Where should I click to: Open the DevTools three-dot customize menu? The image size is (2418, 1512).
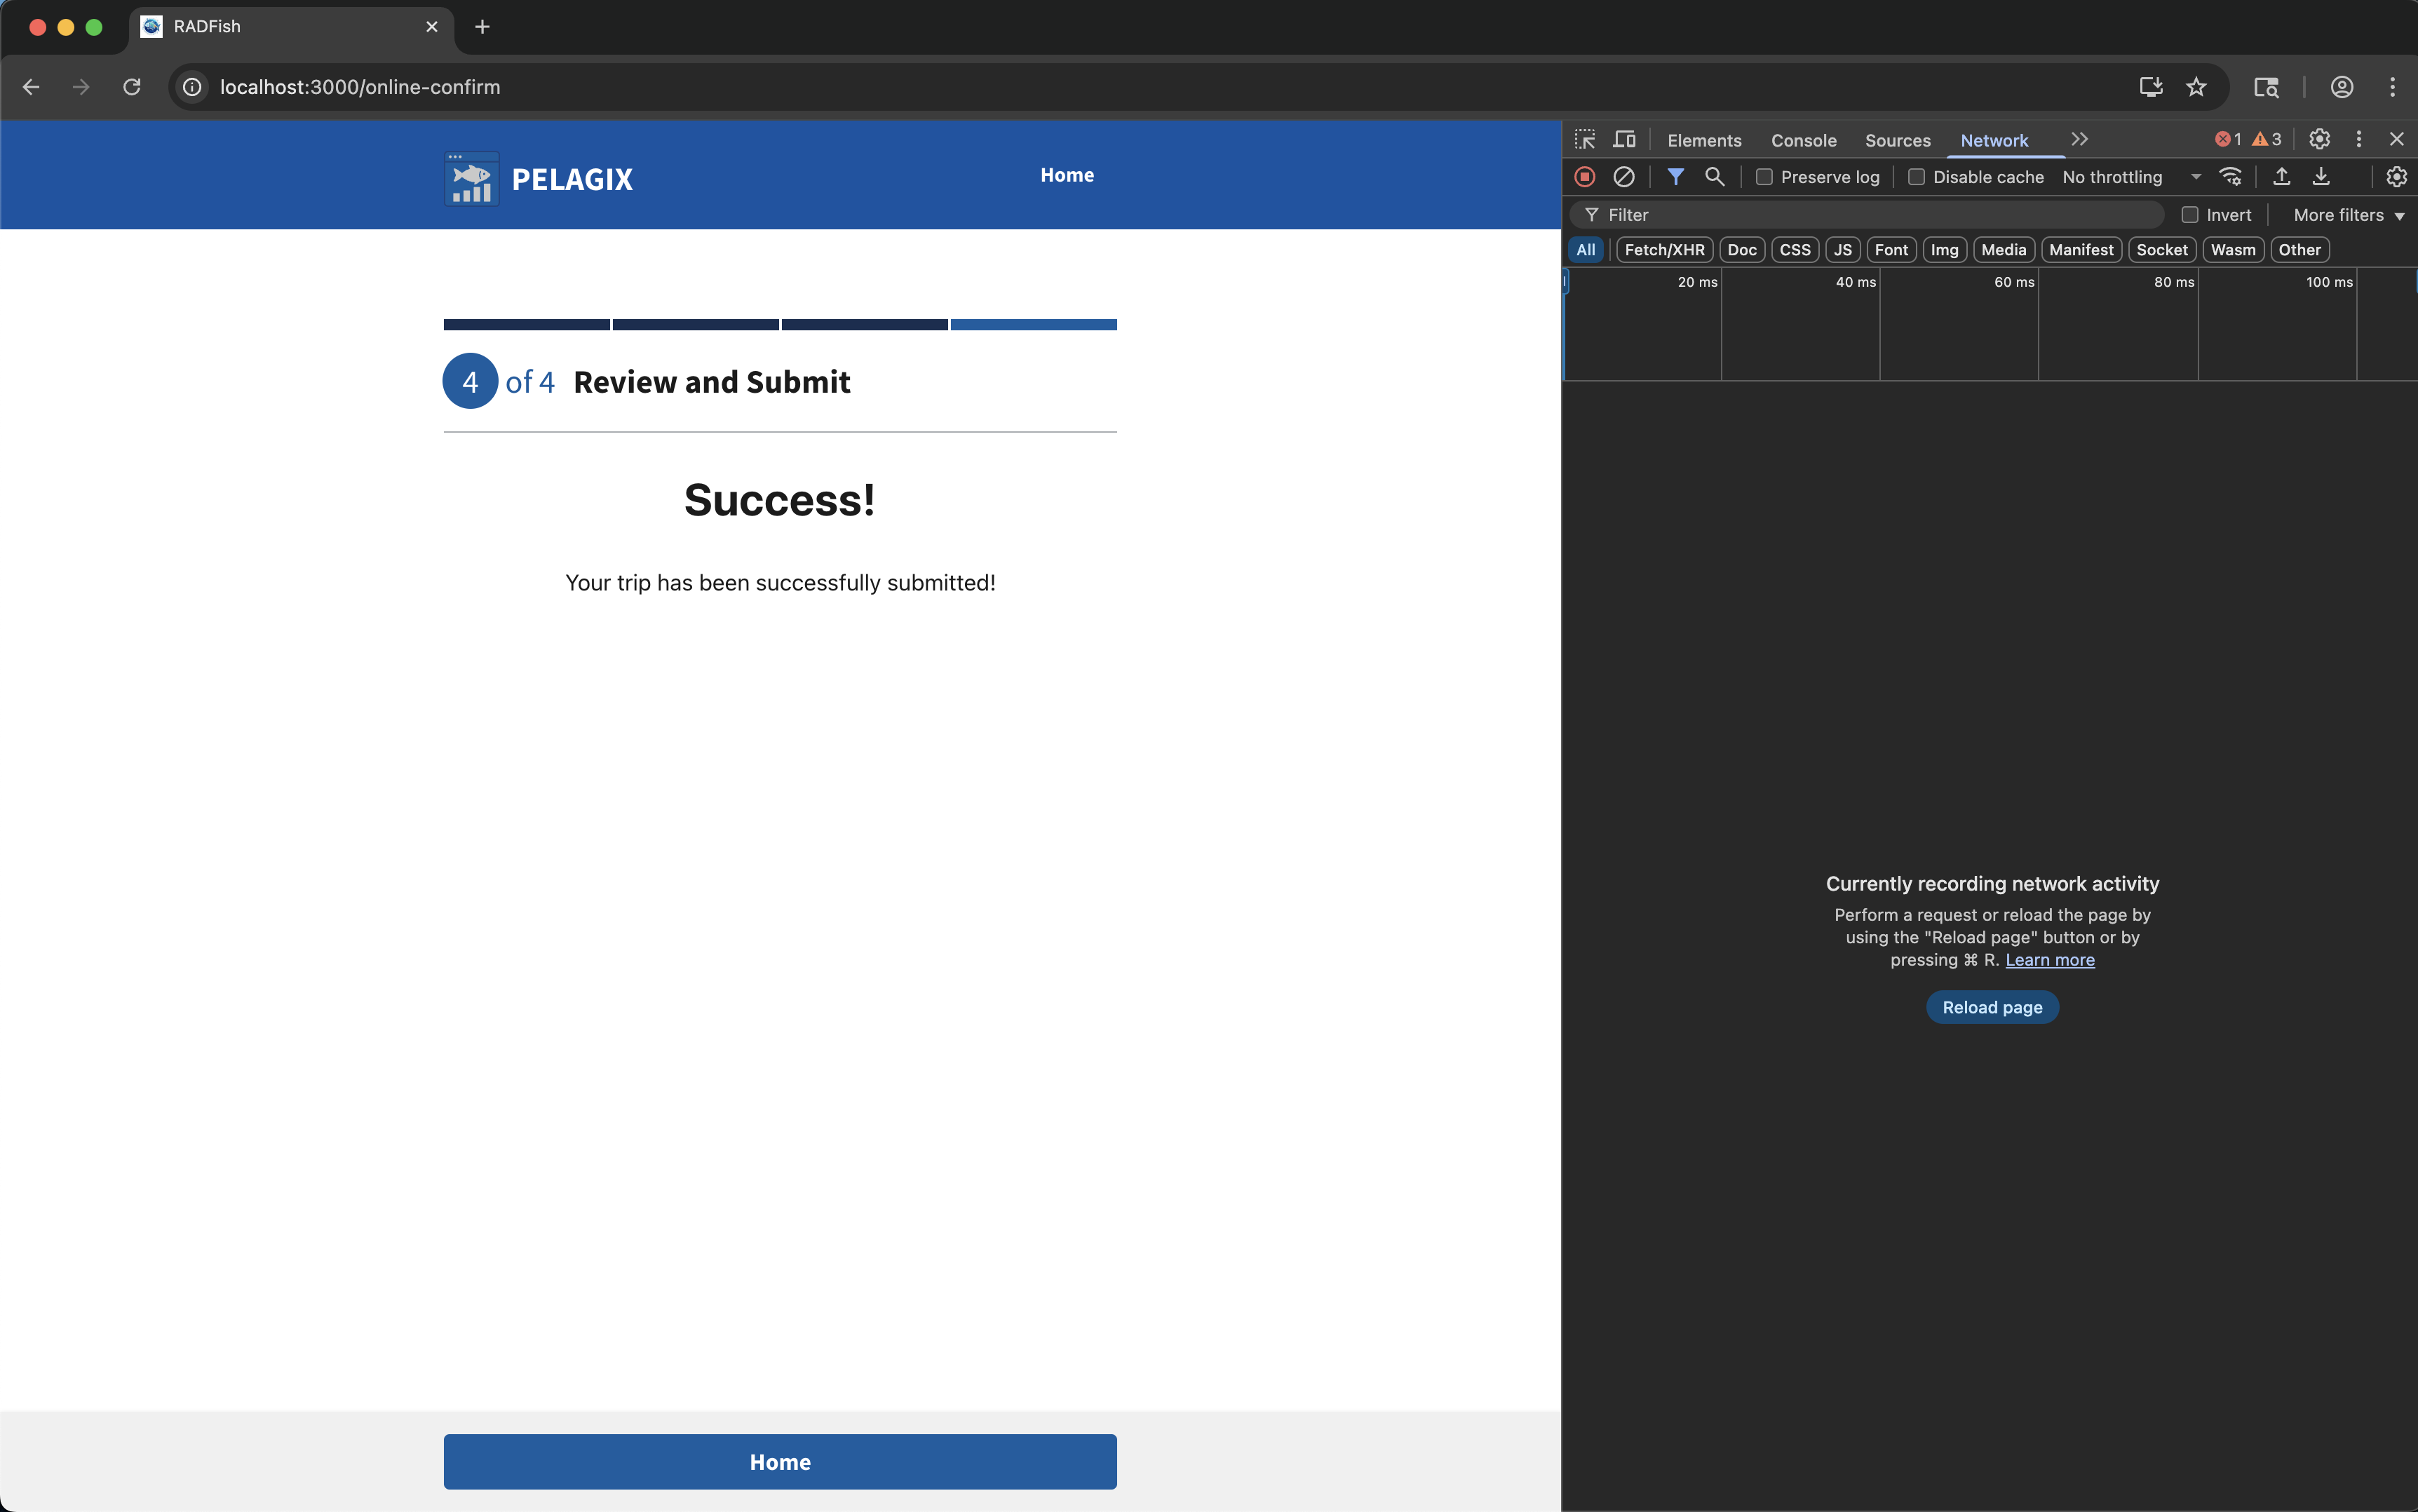(x=2358, y=139)
